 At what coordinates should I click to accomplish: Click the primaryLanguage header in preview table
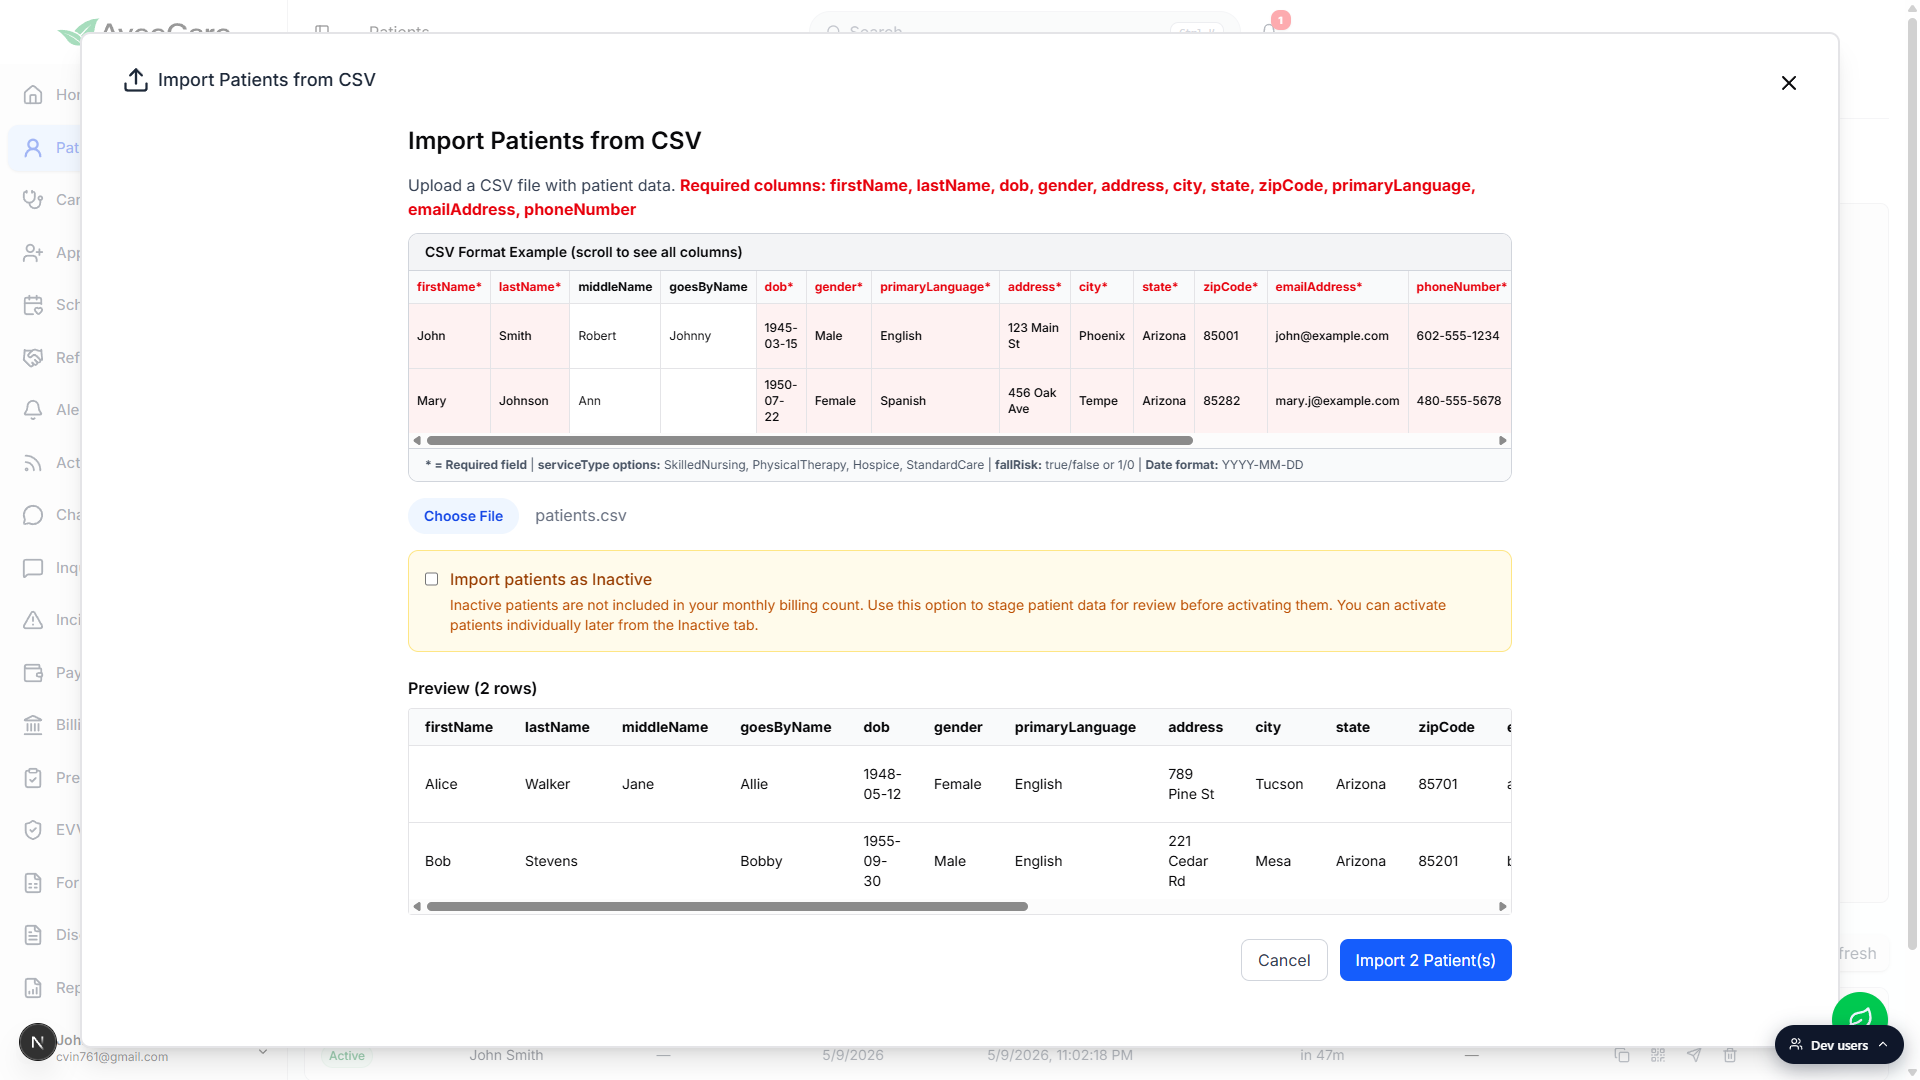[x=1075, y=727]
